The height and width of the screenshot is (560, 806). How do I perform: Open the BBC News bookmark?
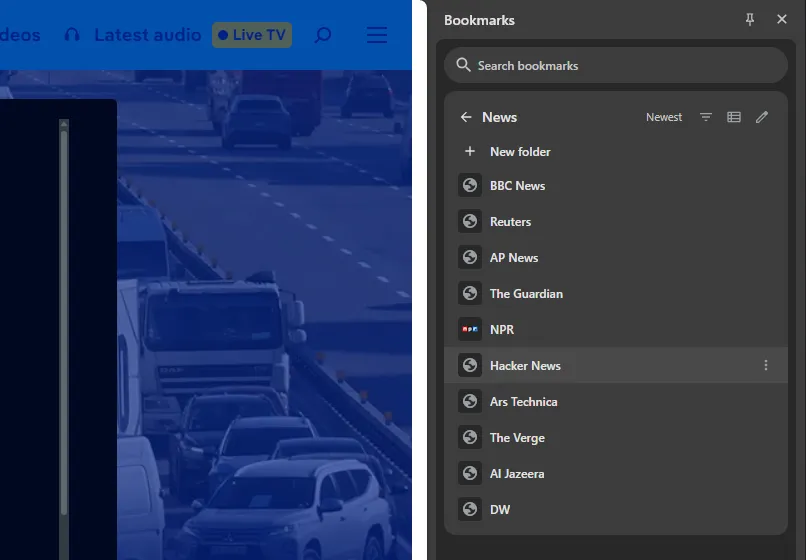pyautogui.click(x=615, y=186)
